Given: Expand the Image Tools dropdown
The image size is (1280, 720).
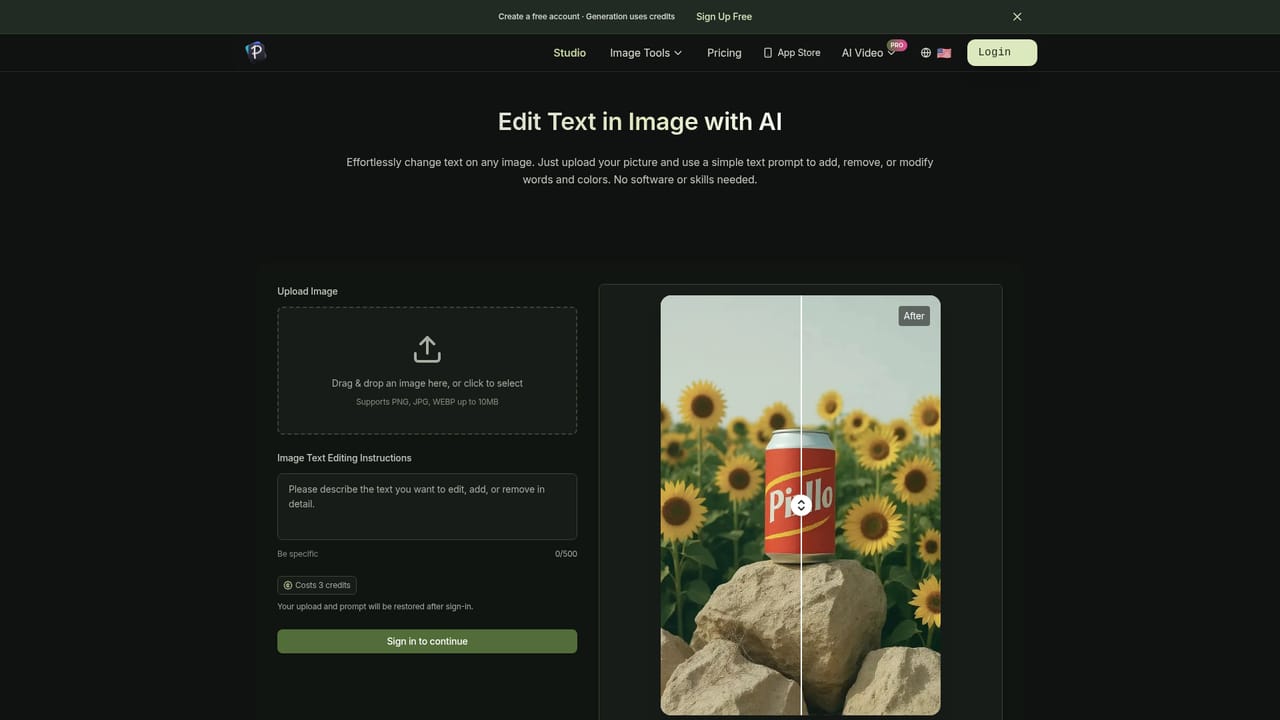Looking at the screenshot, I should [646, 53].
